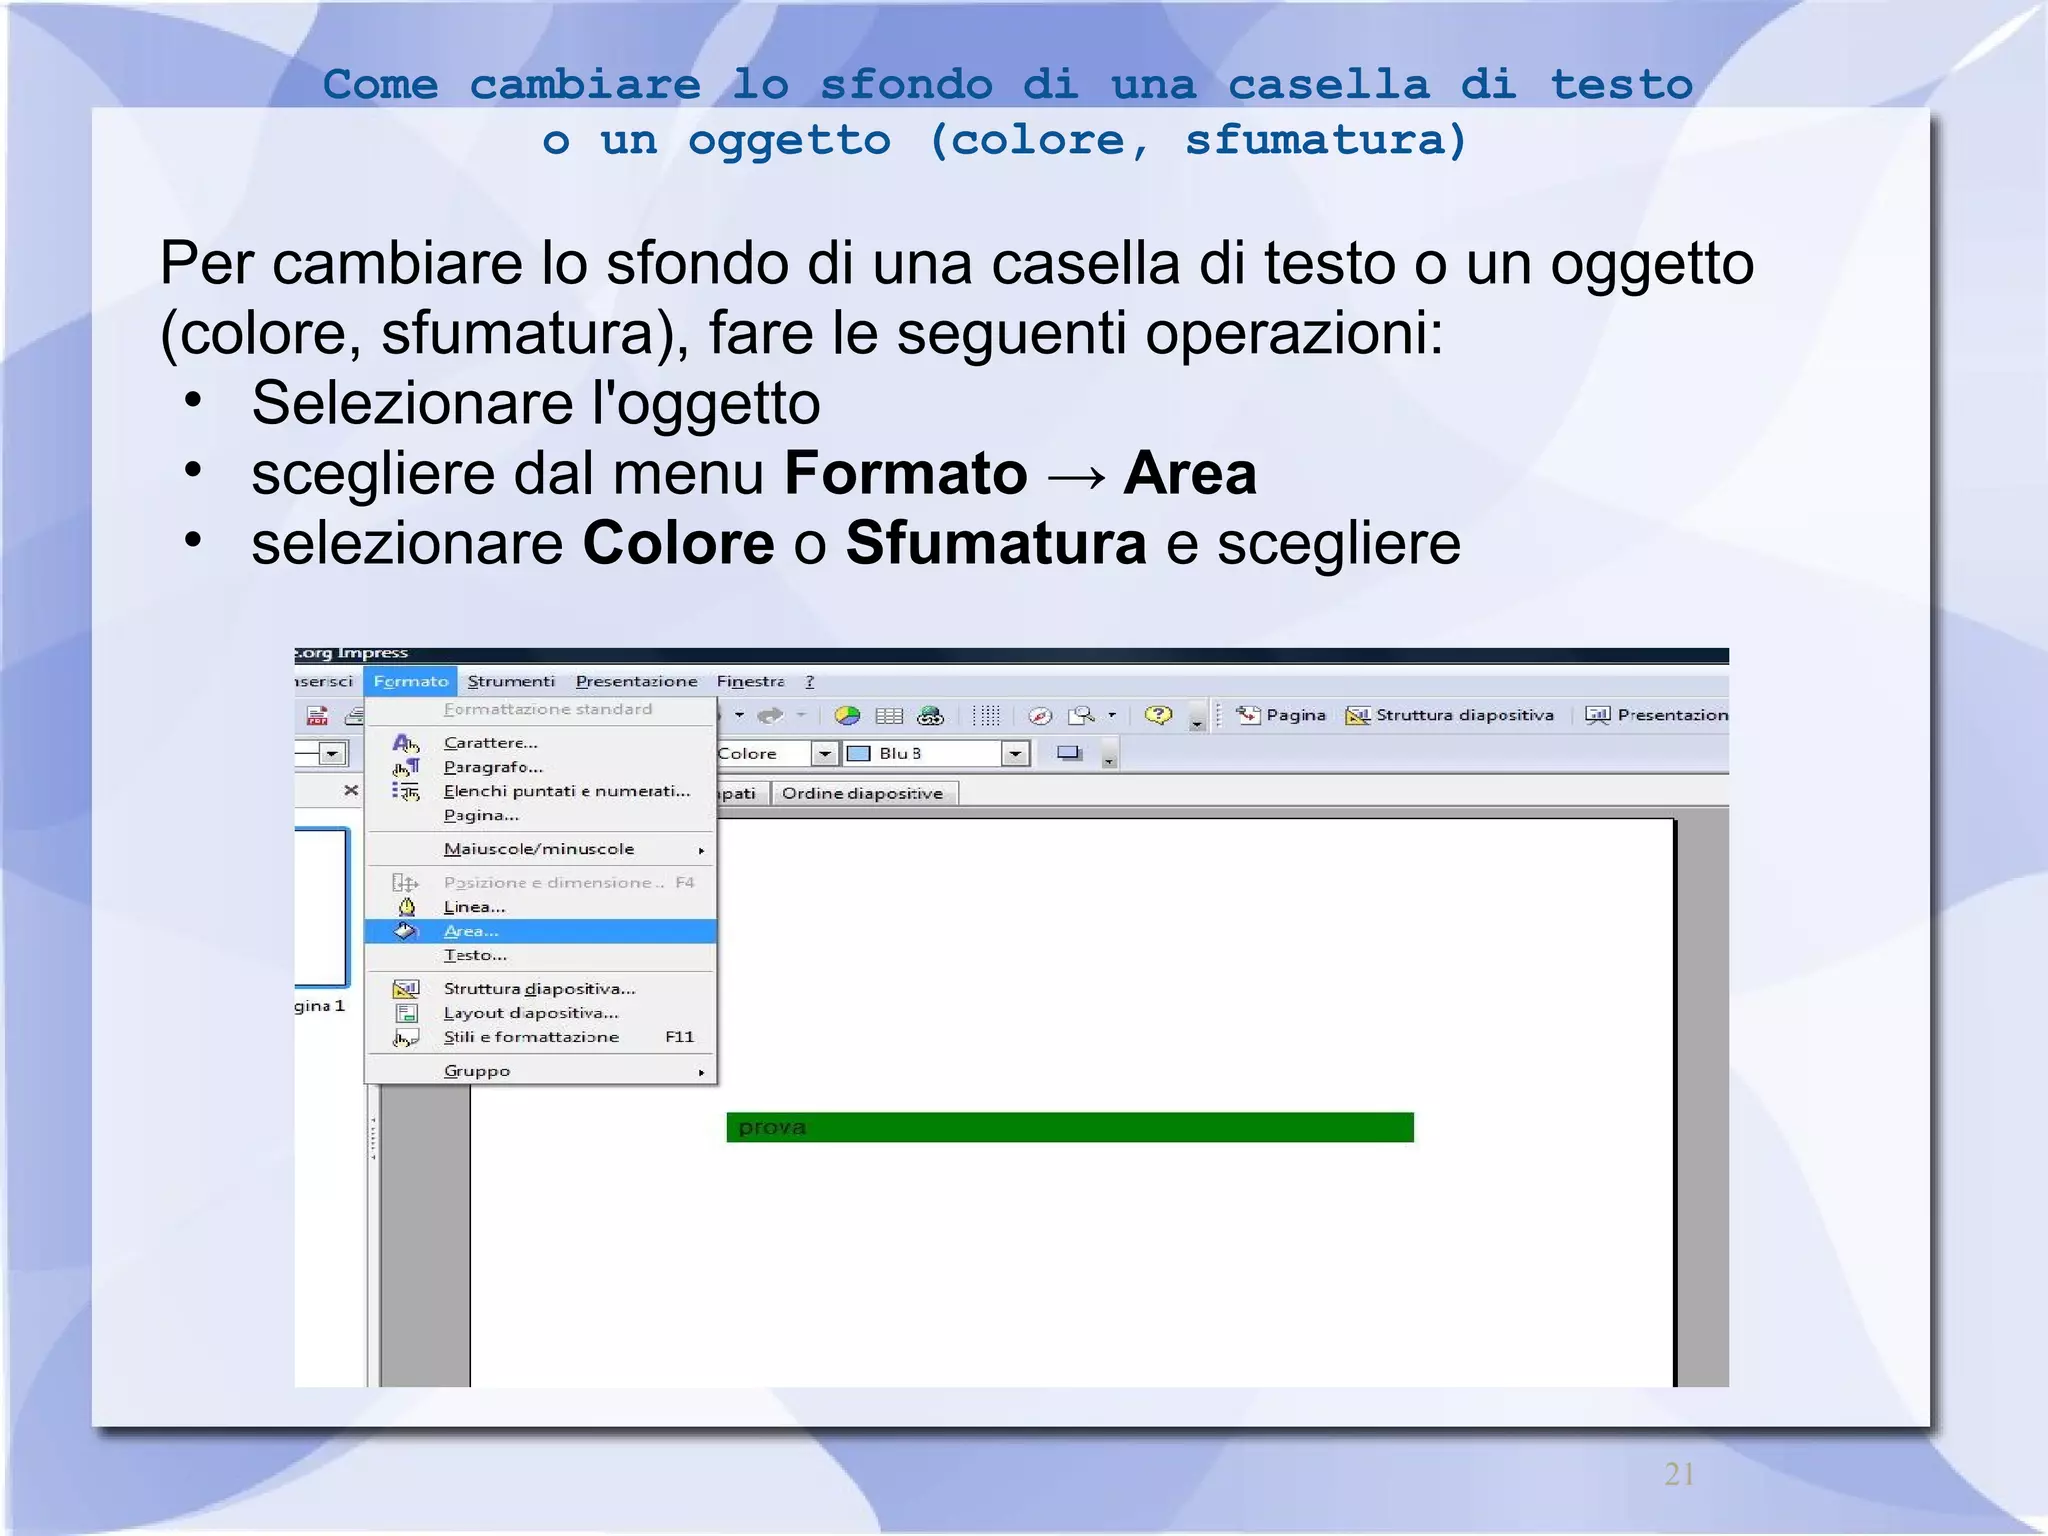Click the Layout diapositiva icon
The image size is (2048, 1536).
click(405, 1013)
